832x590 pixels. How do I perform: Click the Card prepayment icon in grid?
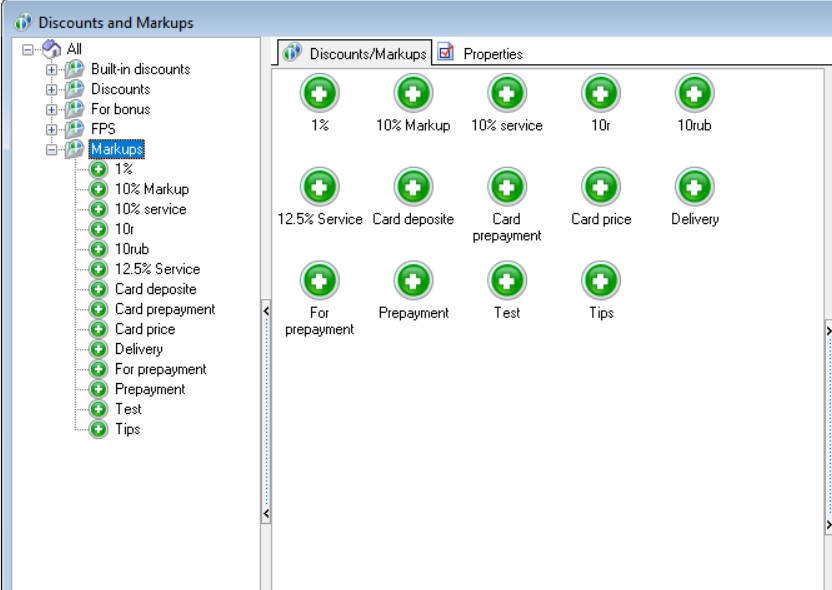coord(506,186)
